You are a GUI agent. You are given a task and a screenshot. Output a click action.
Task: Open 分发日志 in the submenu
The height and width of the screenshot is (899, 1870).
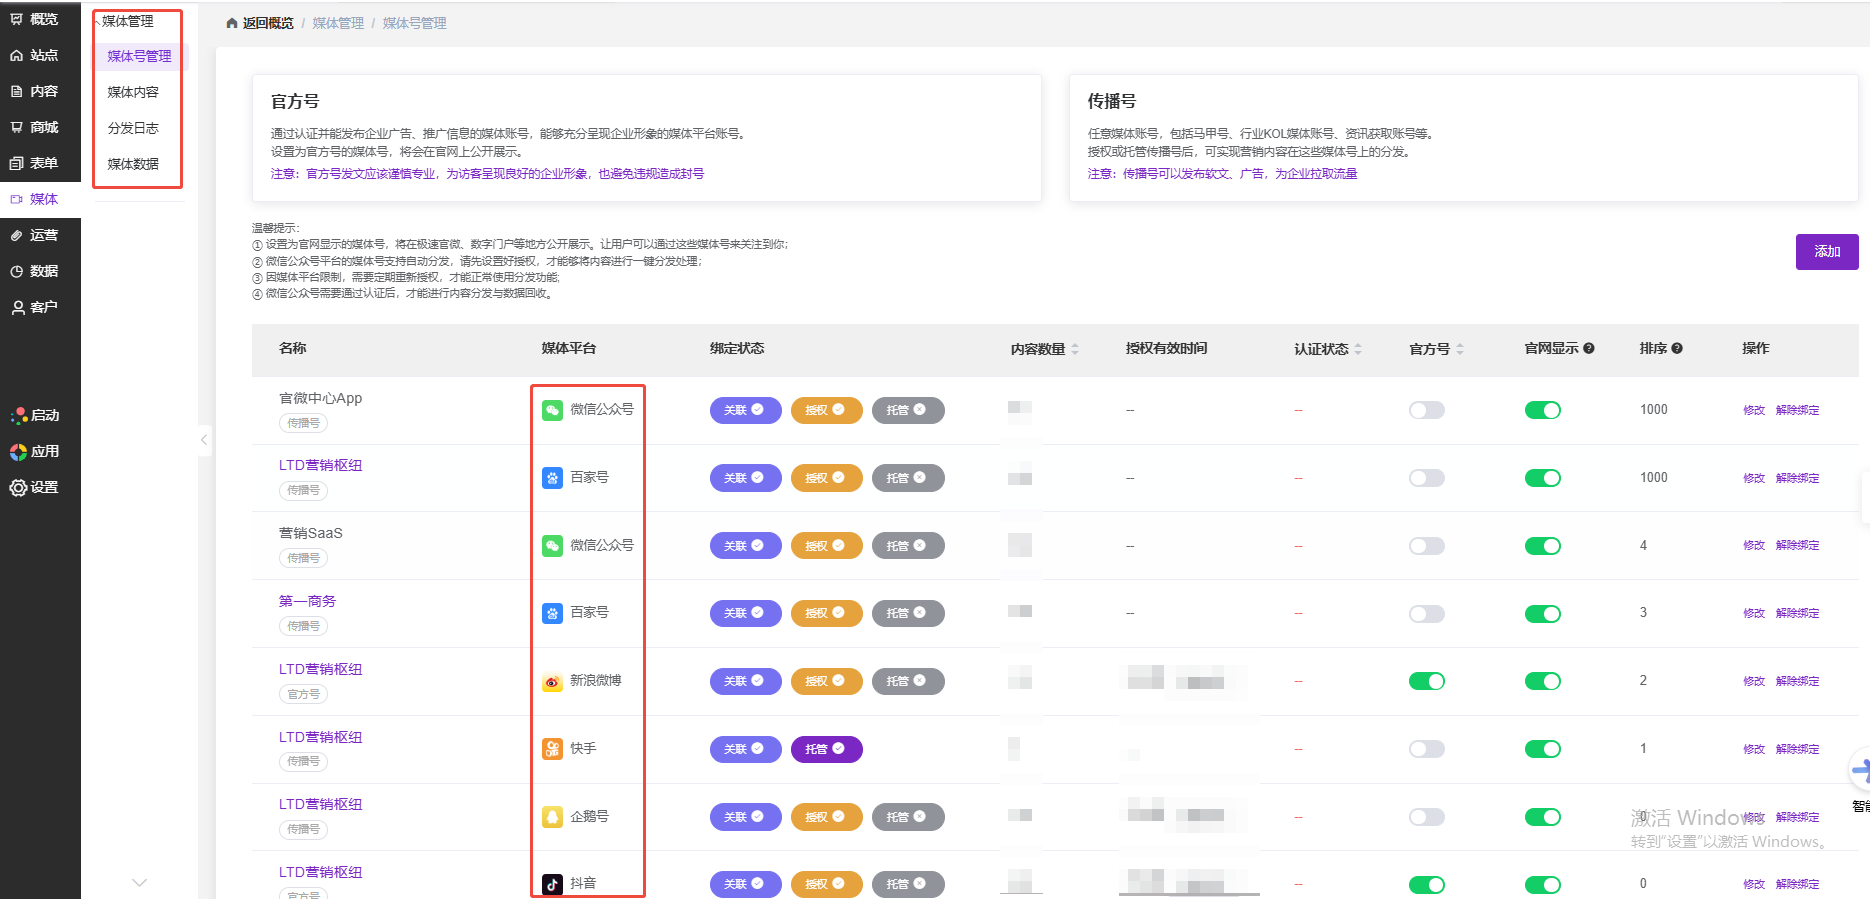click(x=133, y=128)
